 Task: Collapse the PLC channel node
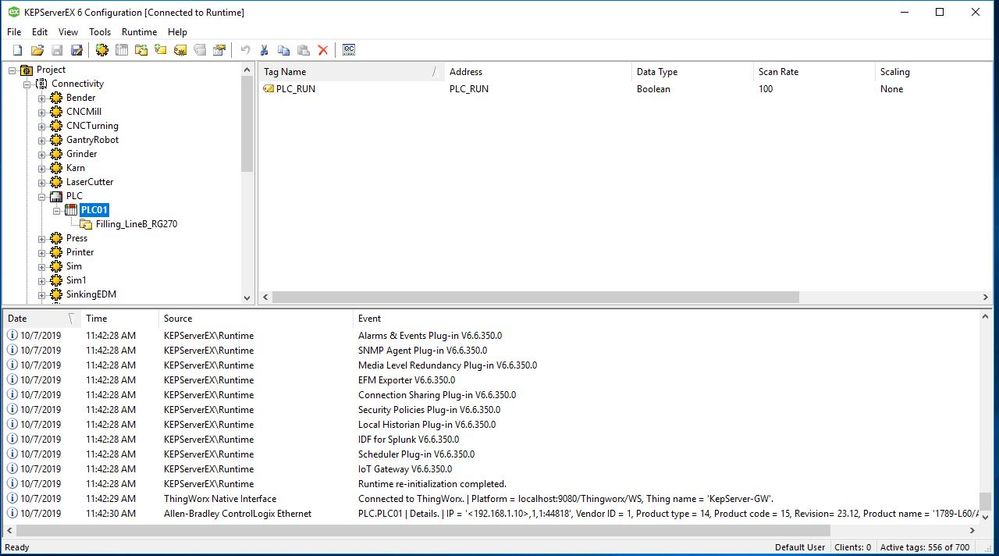pyautogui.click(x=42, y=196)
